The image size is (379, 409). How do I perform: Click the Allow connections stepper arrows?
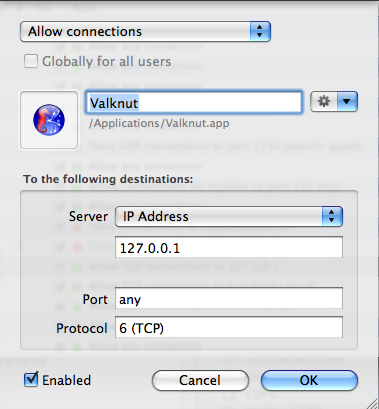pyautogui.click(x=260, y=32)
